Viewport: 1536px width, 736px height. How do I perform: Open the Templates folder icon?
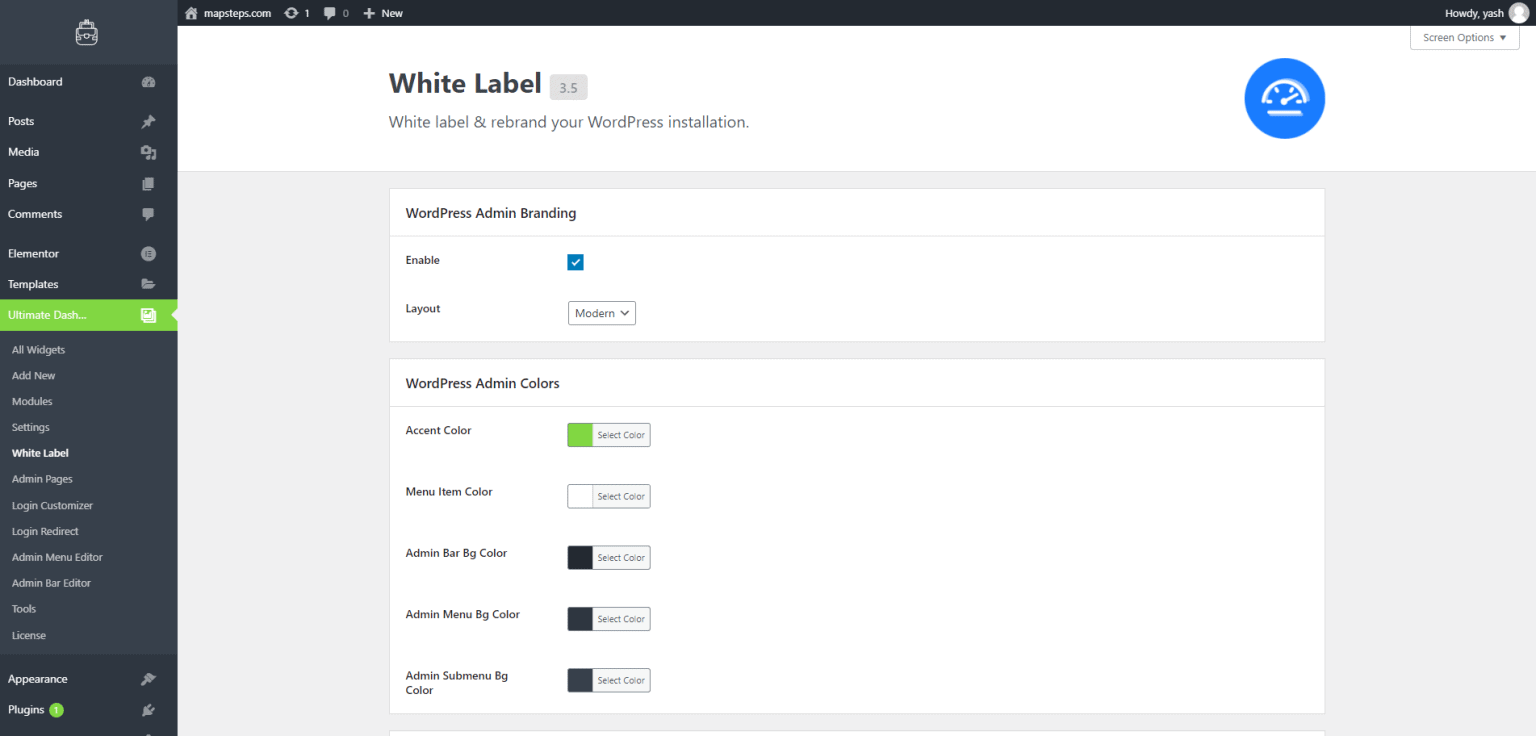click(148, 284)
